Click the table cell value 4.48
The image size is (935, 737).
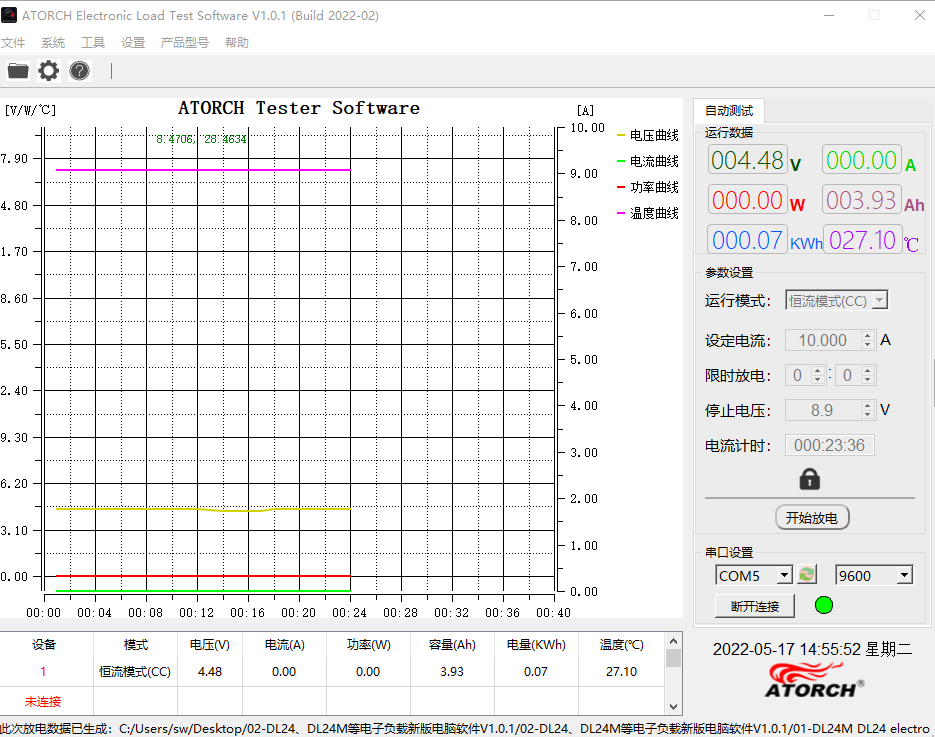(210, 671)
